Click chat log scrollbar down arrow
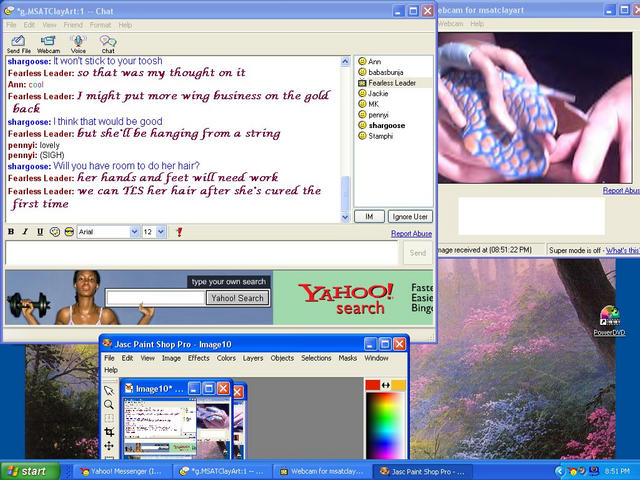Viewport: 640px width, 480px height. coord(345,218)
